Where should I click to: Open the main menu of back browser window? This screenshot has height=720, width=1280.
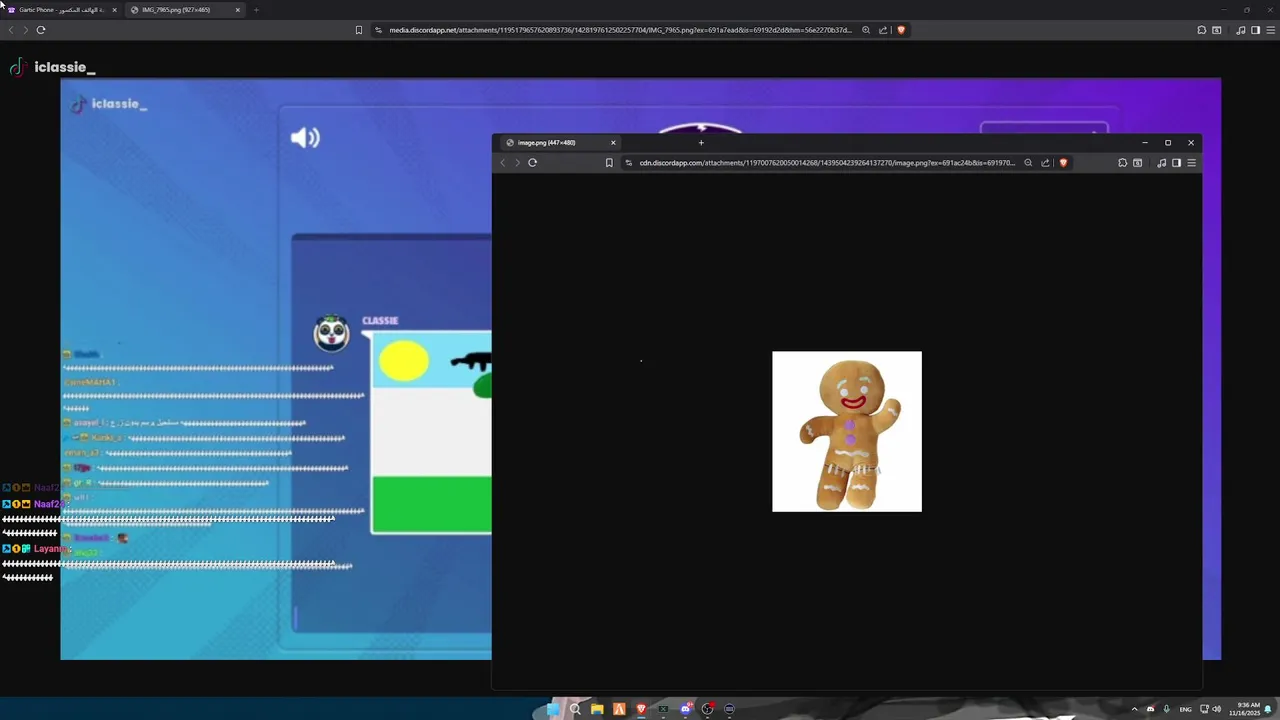point(1269,30)
